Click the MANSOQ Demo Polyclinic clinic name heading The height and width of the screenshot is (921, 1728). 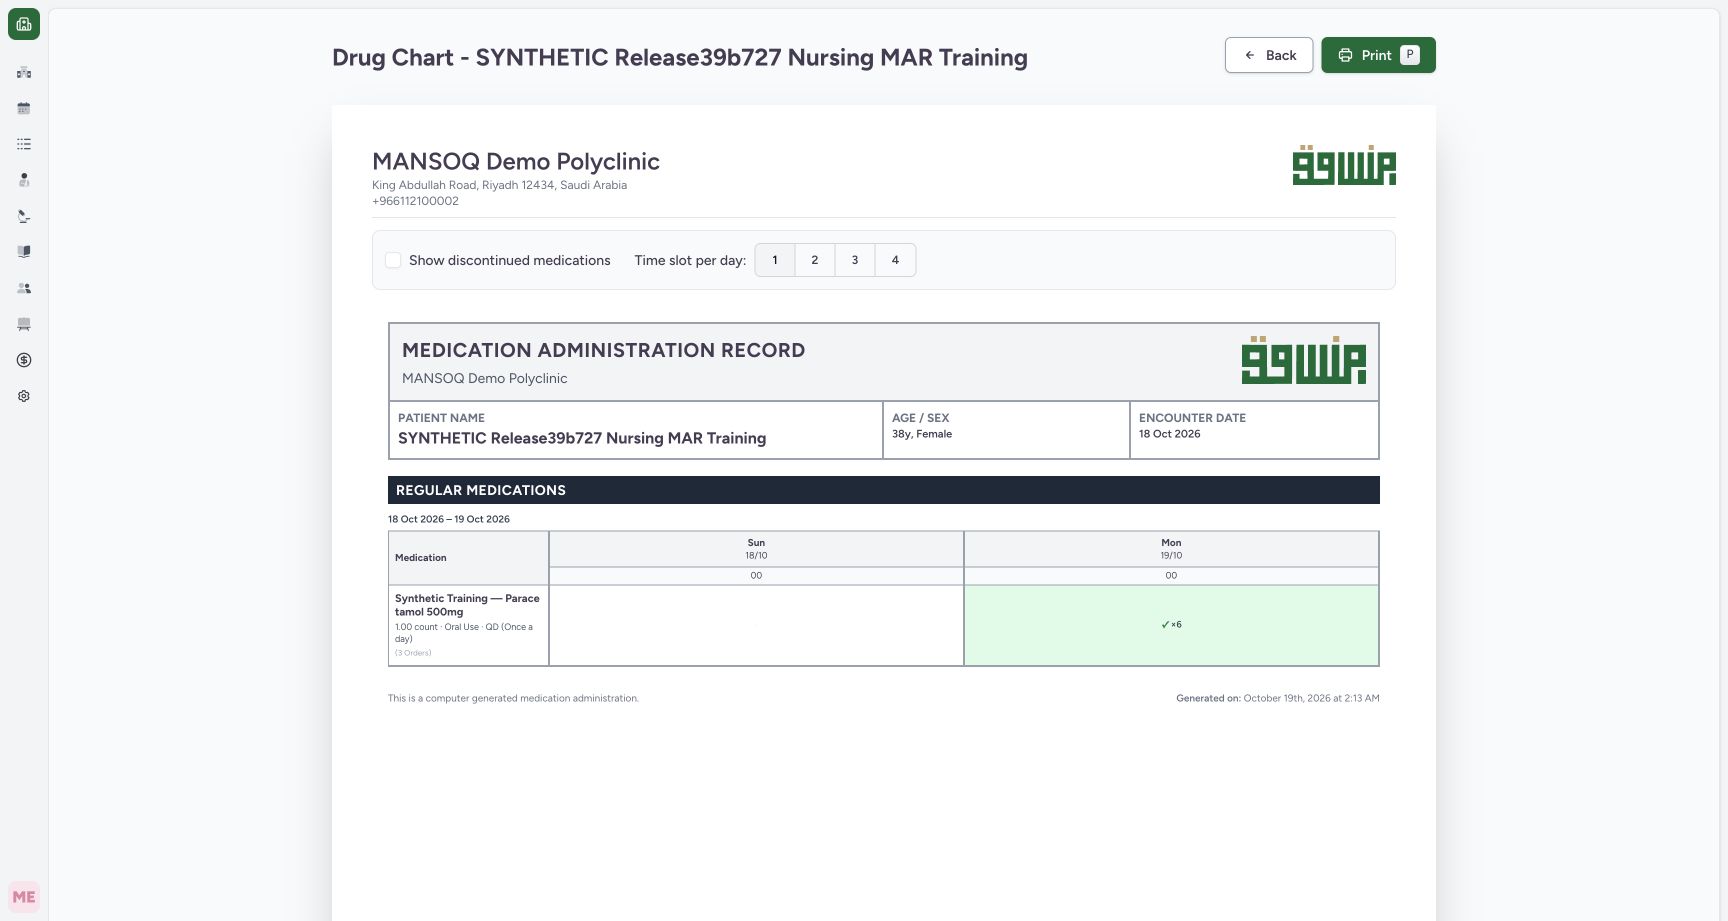[516, 161]
